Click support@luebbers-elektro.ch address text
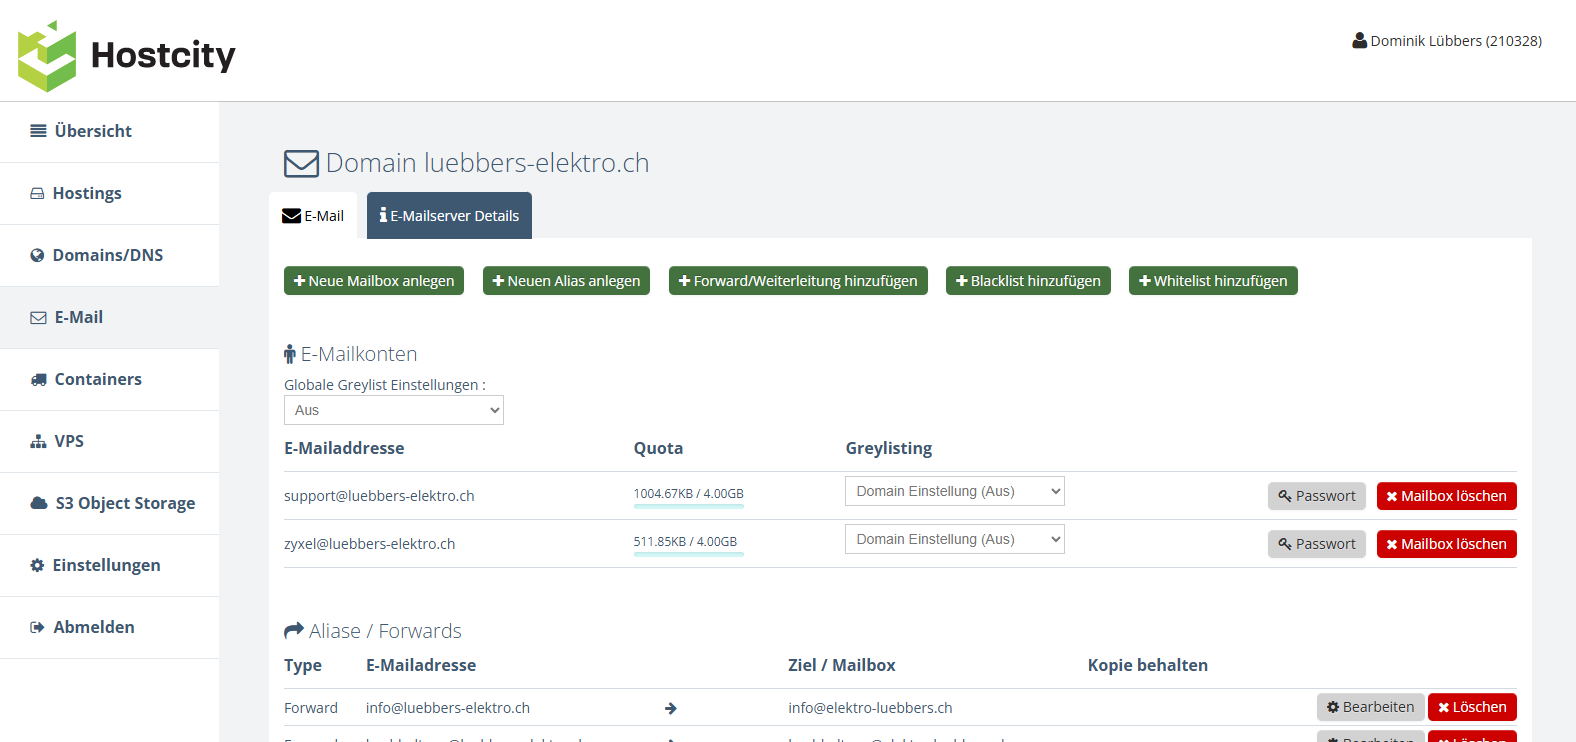The width and height of the screenshot is (1576, 742). pyautogui.click(x=379, y=496)
